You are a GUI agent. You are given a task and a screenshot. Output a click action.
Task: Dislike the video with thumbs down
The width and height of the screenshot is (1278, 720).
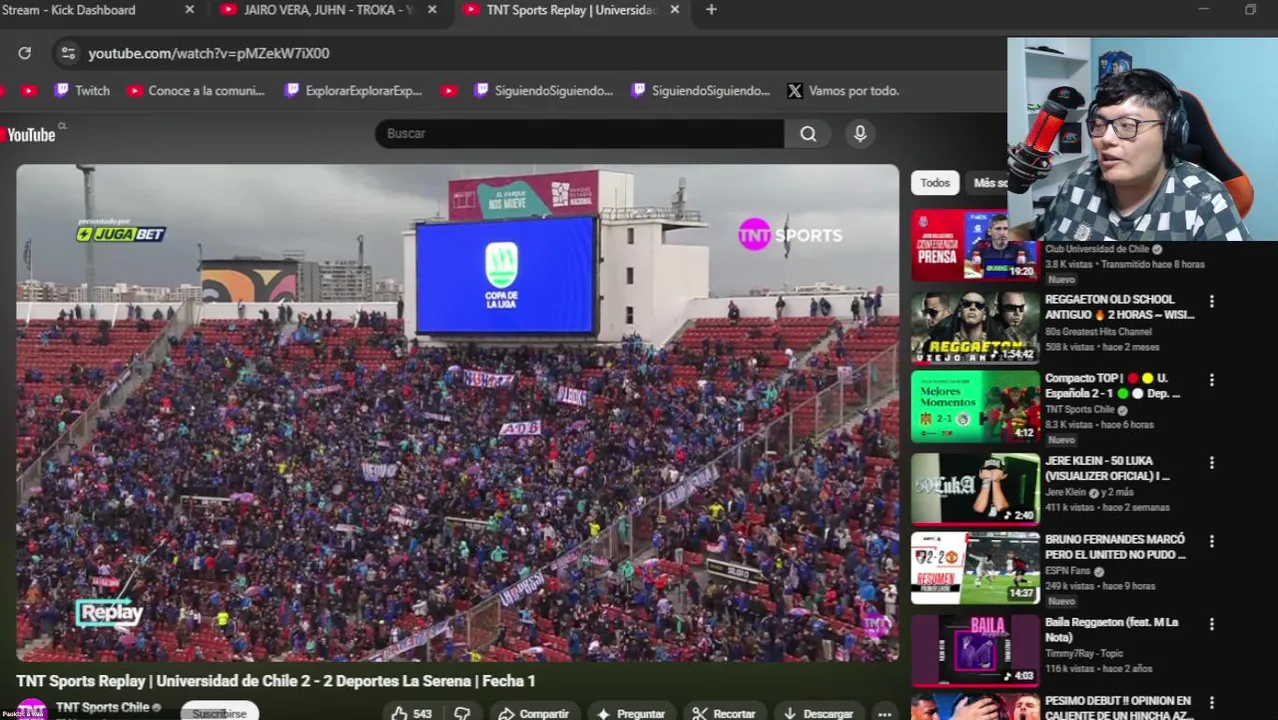(462, 713)
